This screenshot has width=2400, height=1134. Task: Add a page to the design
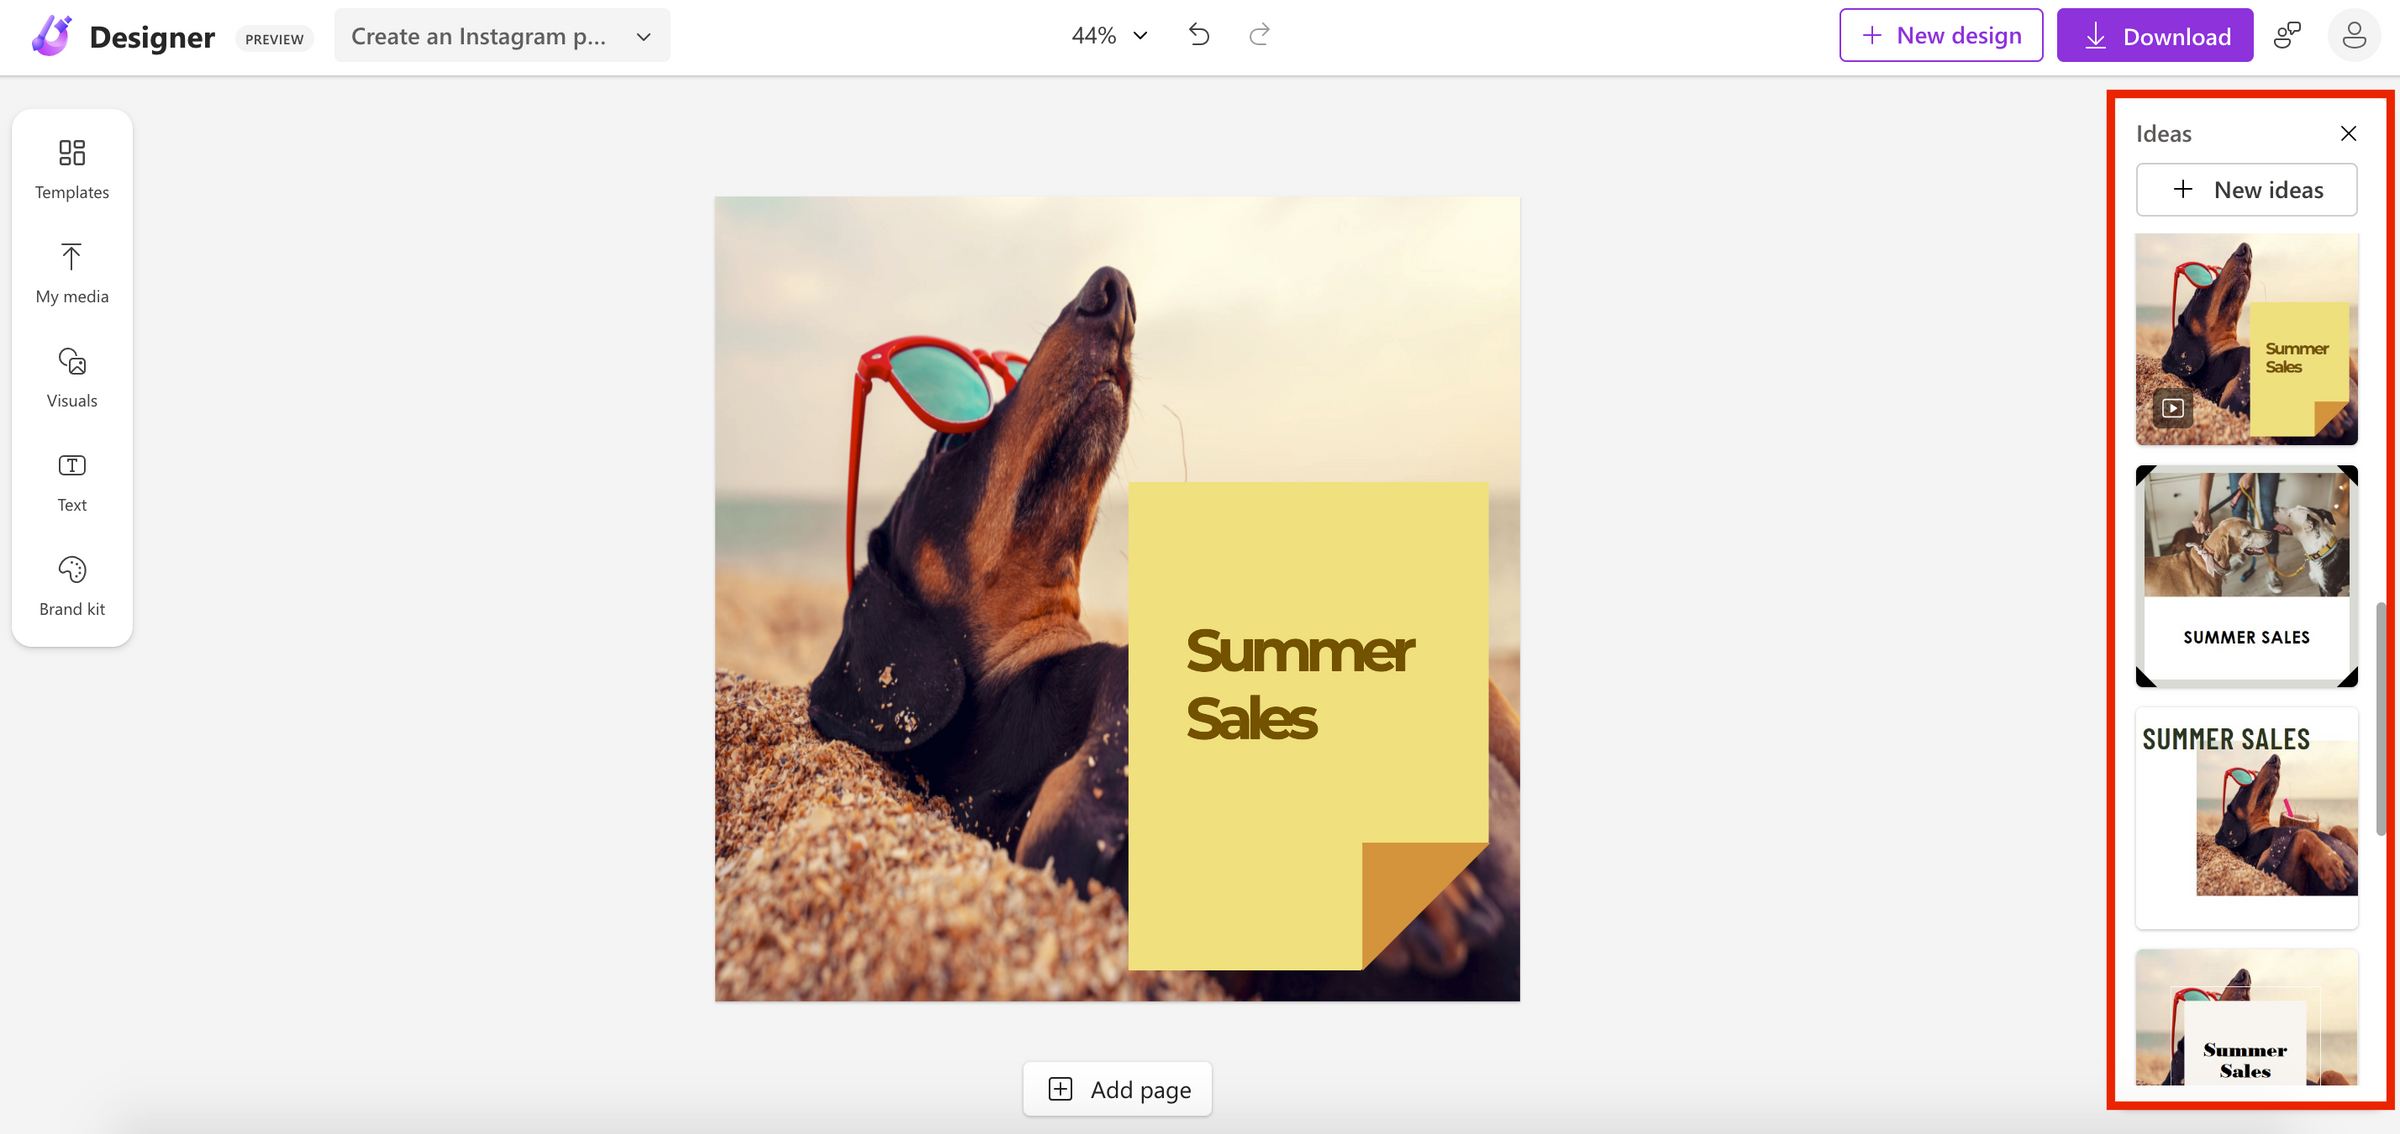(x=1117, y=1089)
